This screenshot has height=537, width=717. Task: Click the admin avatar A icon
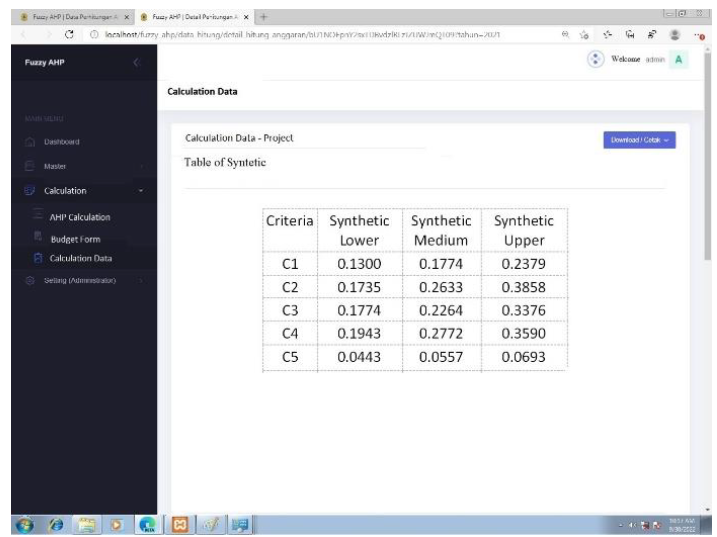coord(679,59)
